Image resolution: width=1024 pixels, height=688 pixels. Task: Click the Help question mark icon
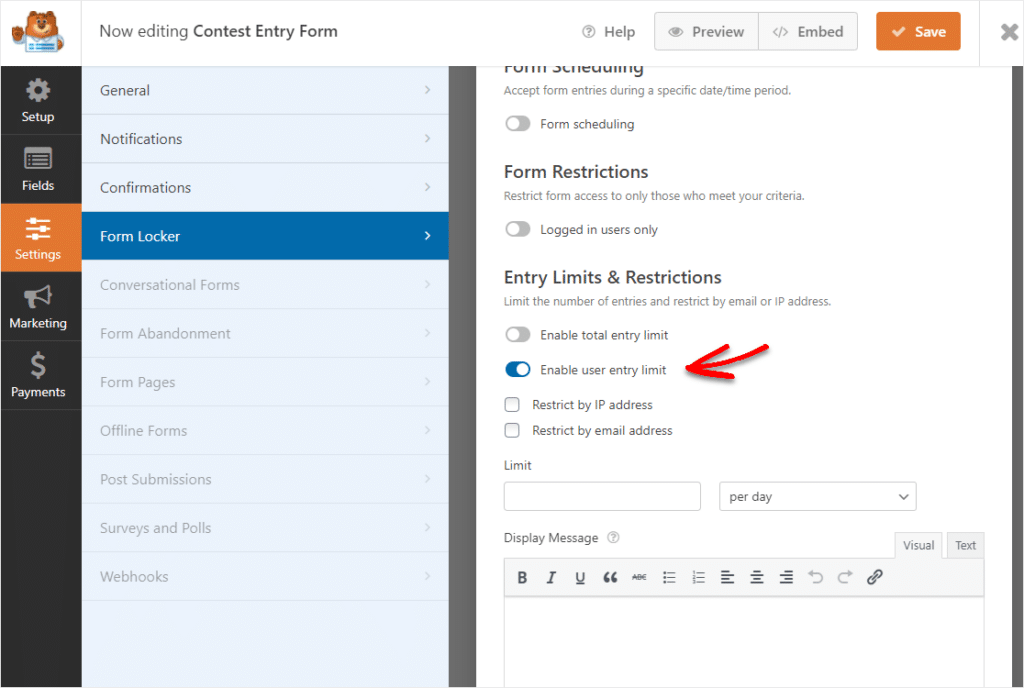[x=588, y=31]
